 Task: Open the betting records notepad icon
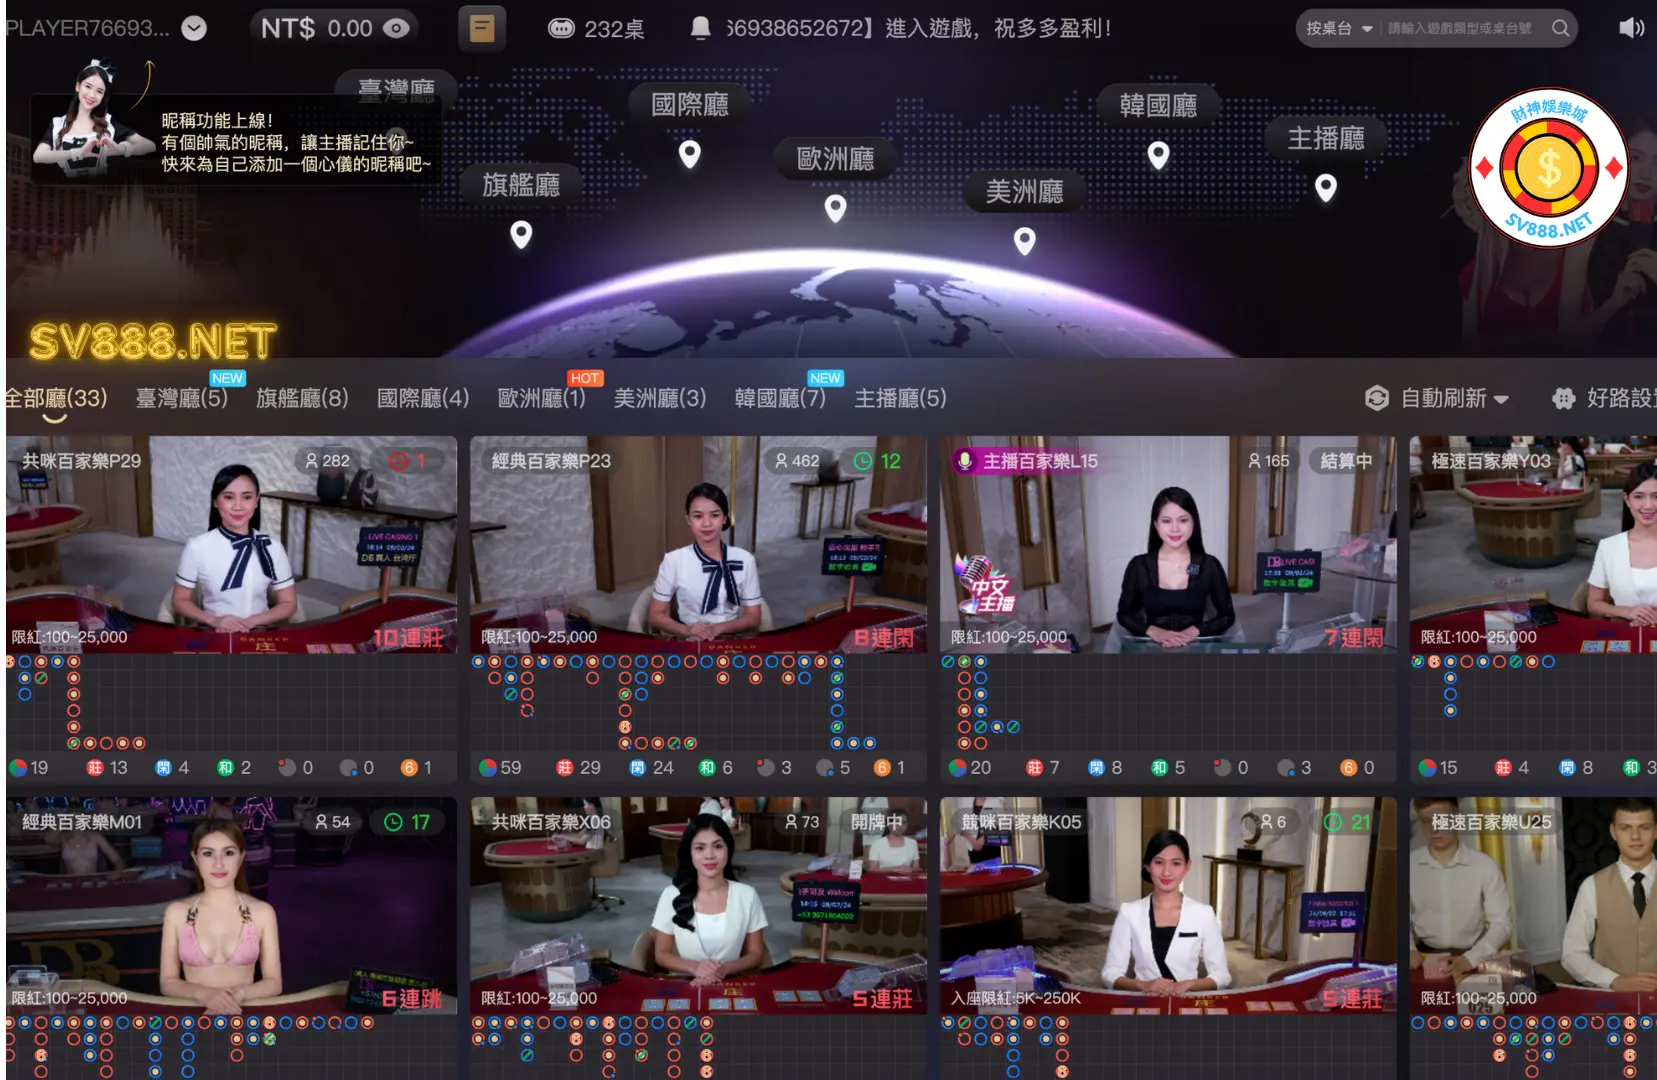(x=482, y=28)
